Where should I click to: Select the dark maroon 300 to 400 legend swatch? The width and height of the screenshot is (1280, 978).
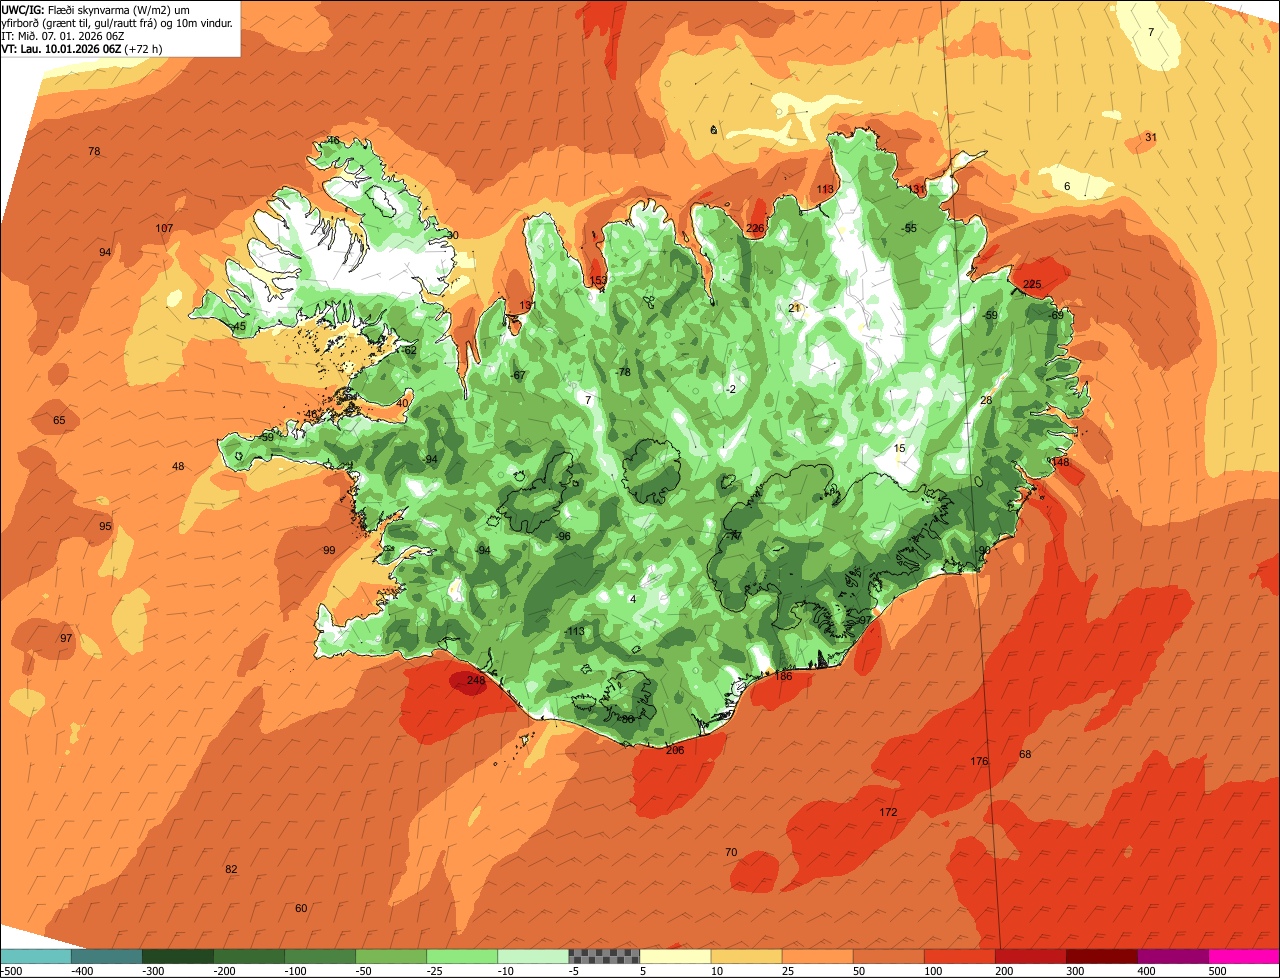[x=1101, y=956]
